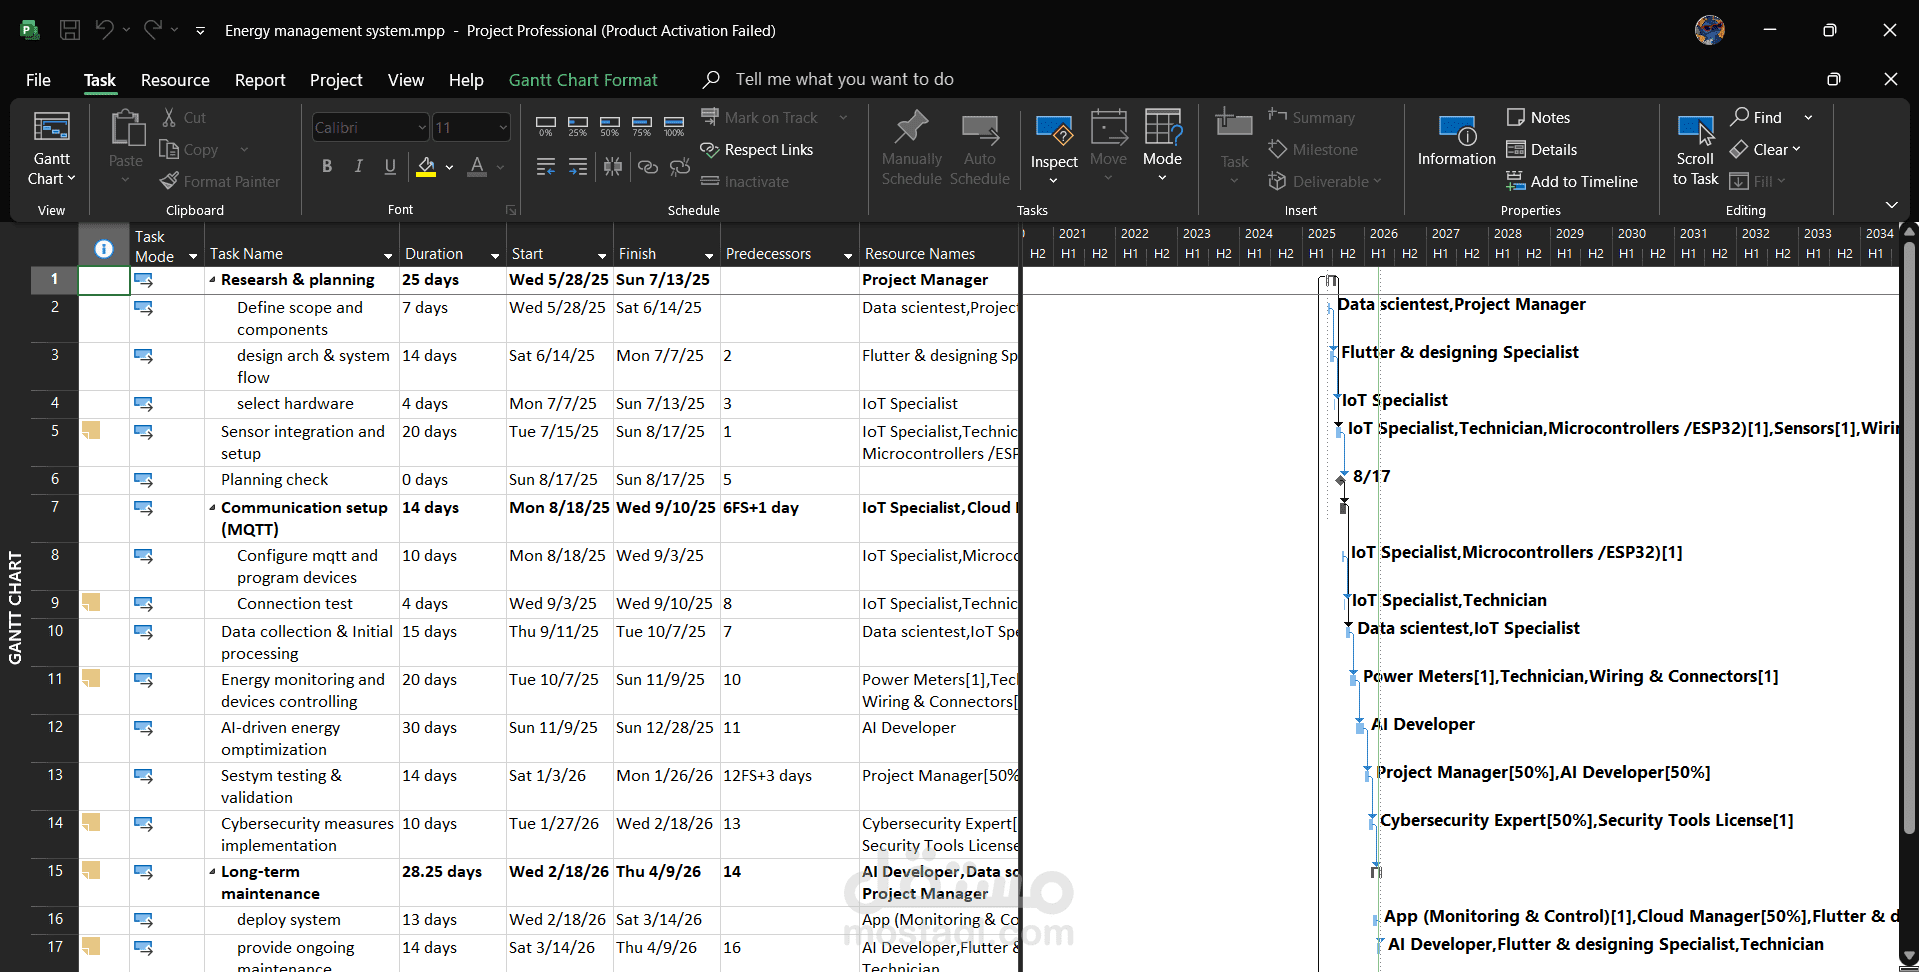Image resolution: width=1919 pixels, height=972 pixels.
Task: Pick the background fill color bucket
Action: (426, 166)
